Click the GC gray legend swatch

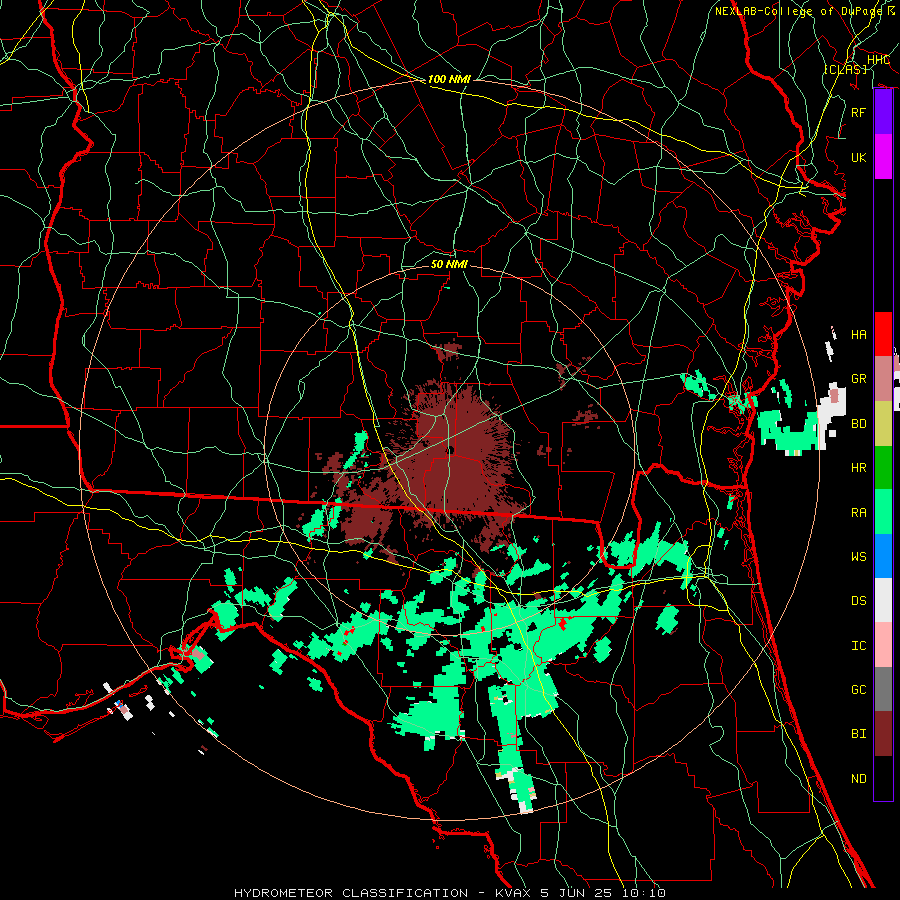883,689
